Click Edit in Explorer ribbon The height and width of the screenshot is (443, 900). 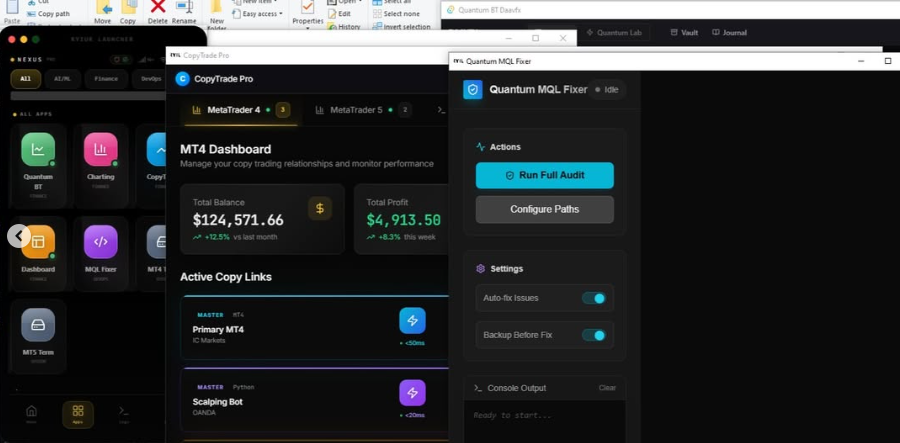(x=339, y=14)
